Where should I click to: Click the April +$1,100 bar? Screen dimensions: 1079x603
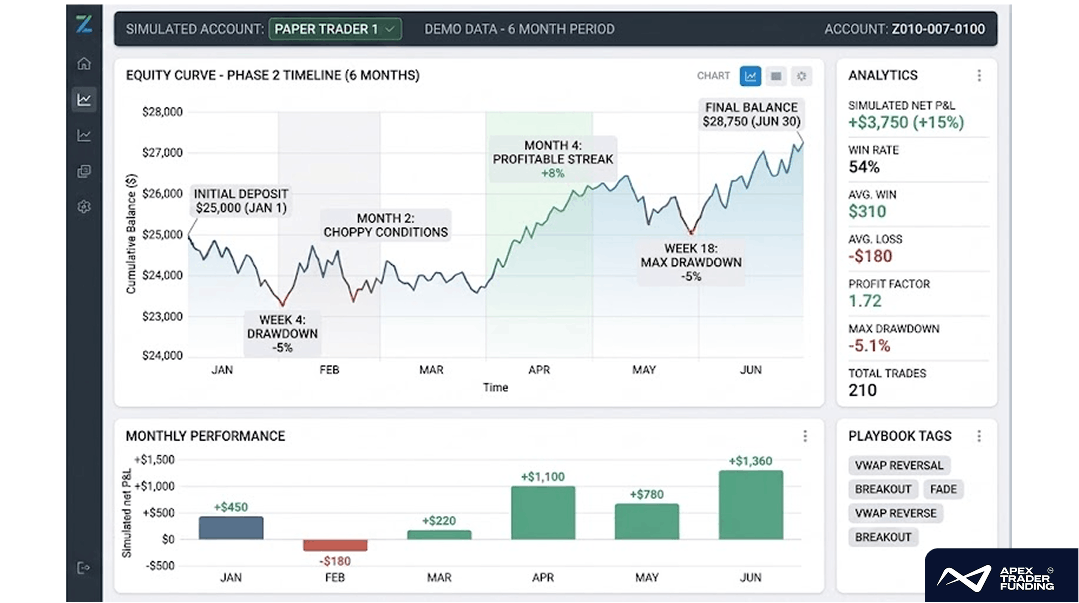(x=543, y=513)
